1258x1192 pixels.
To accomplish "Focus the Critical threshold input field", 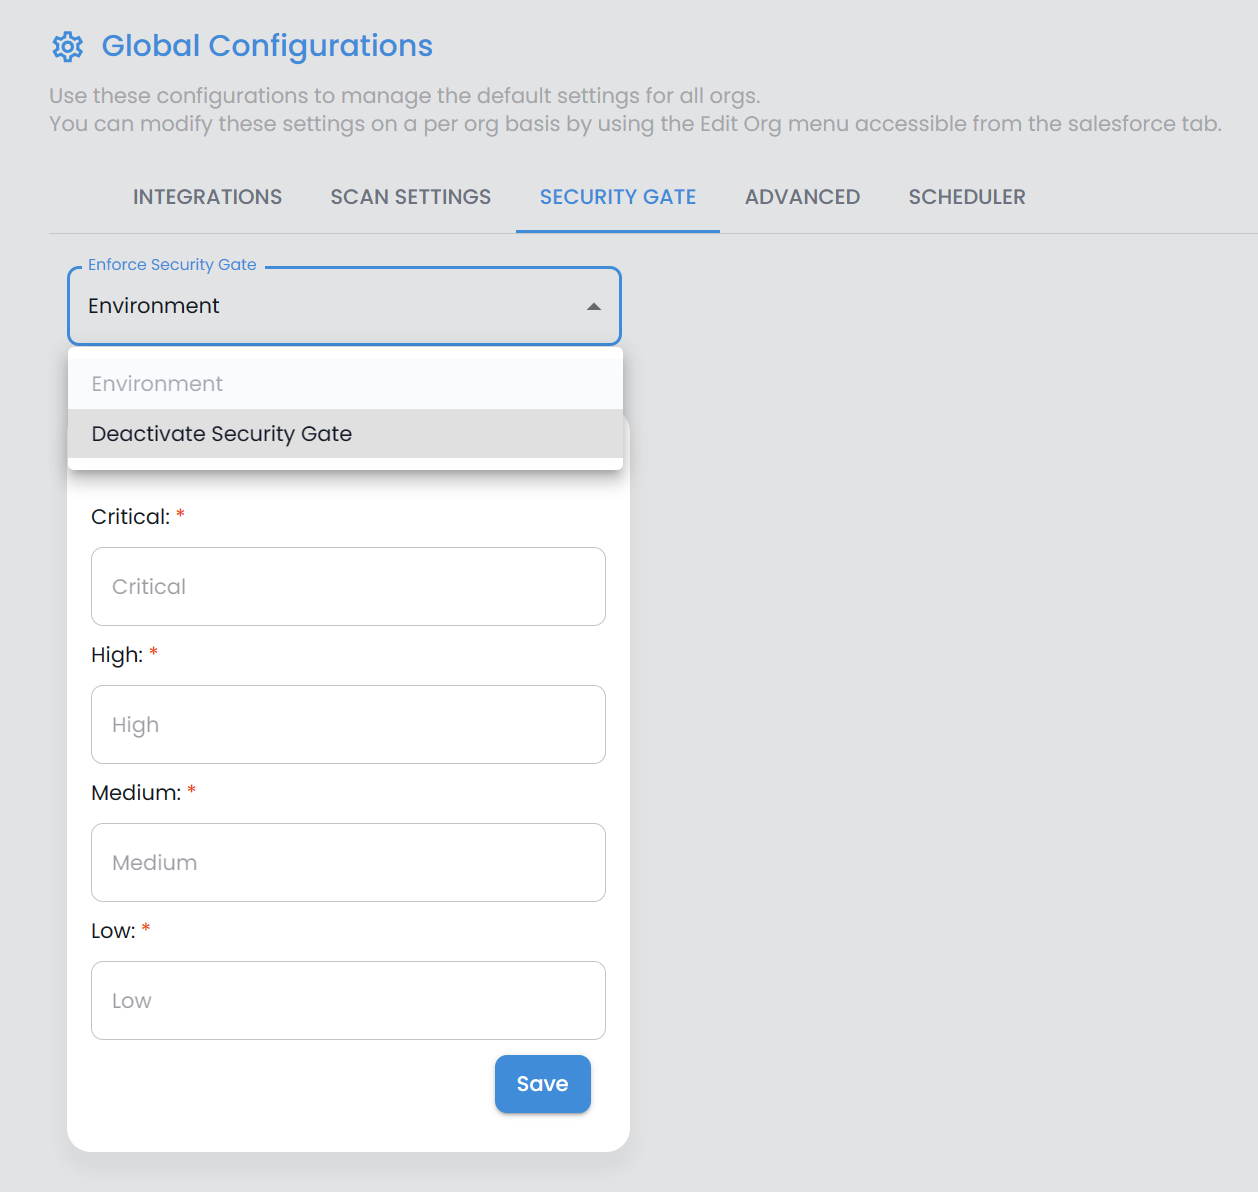I will (348, 587).
